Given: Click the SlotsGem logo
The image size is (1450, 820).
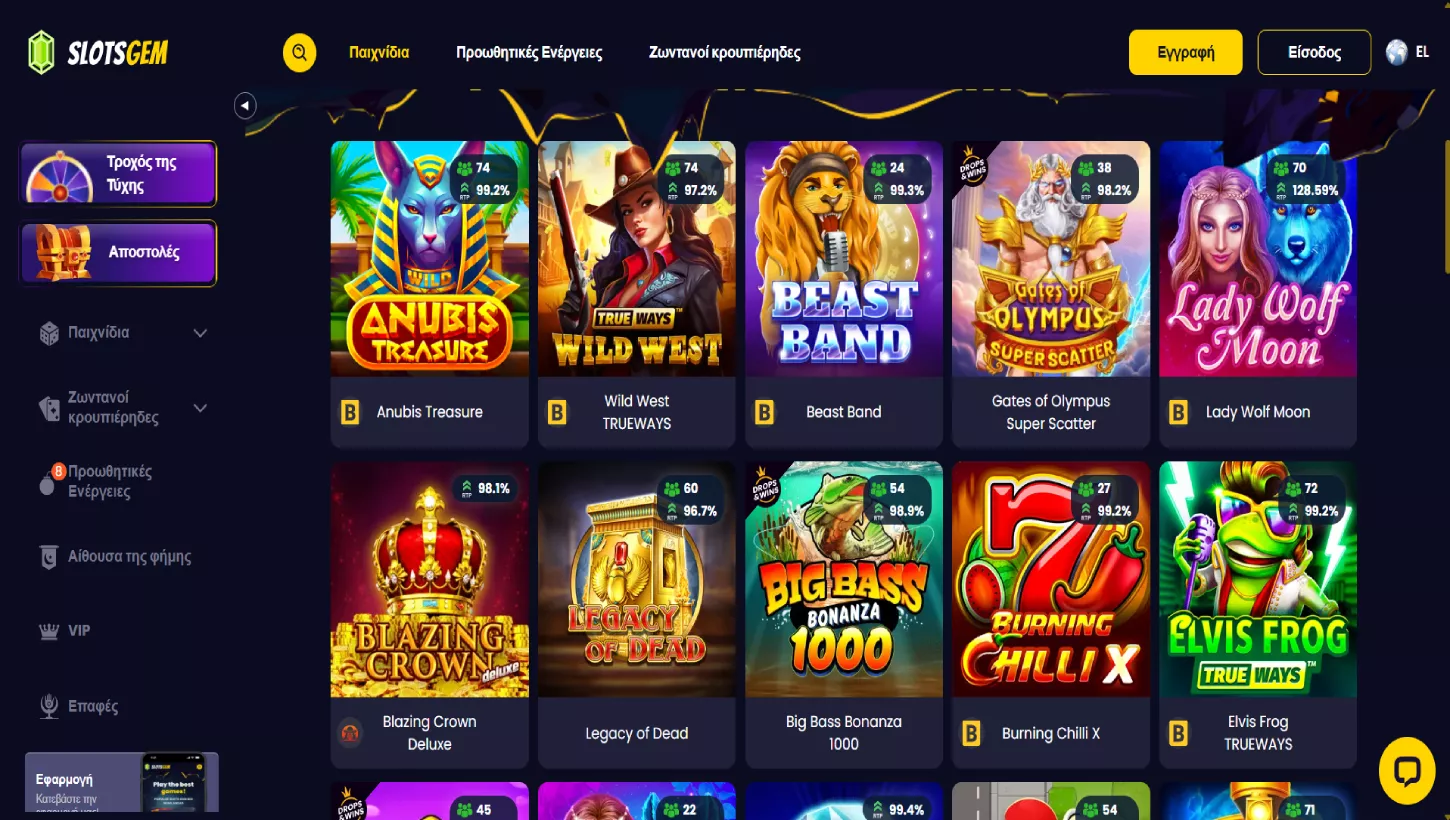Looking at the screenshot, I should pyautogui.click(x=98, y=52).
